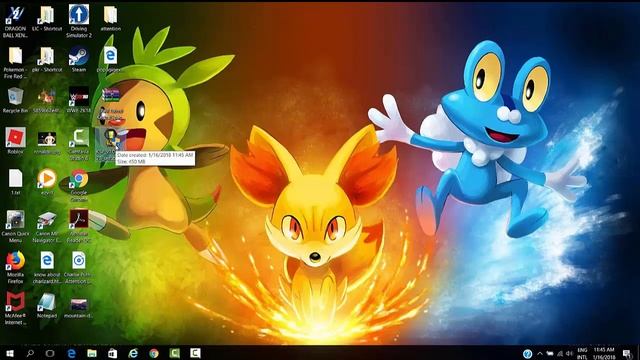Launch Roblox from the desktop
Screen dimensions: 640x360
[16, 141]
